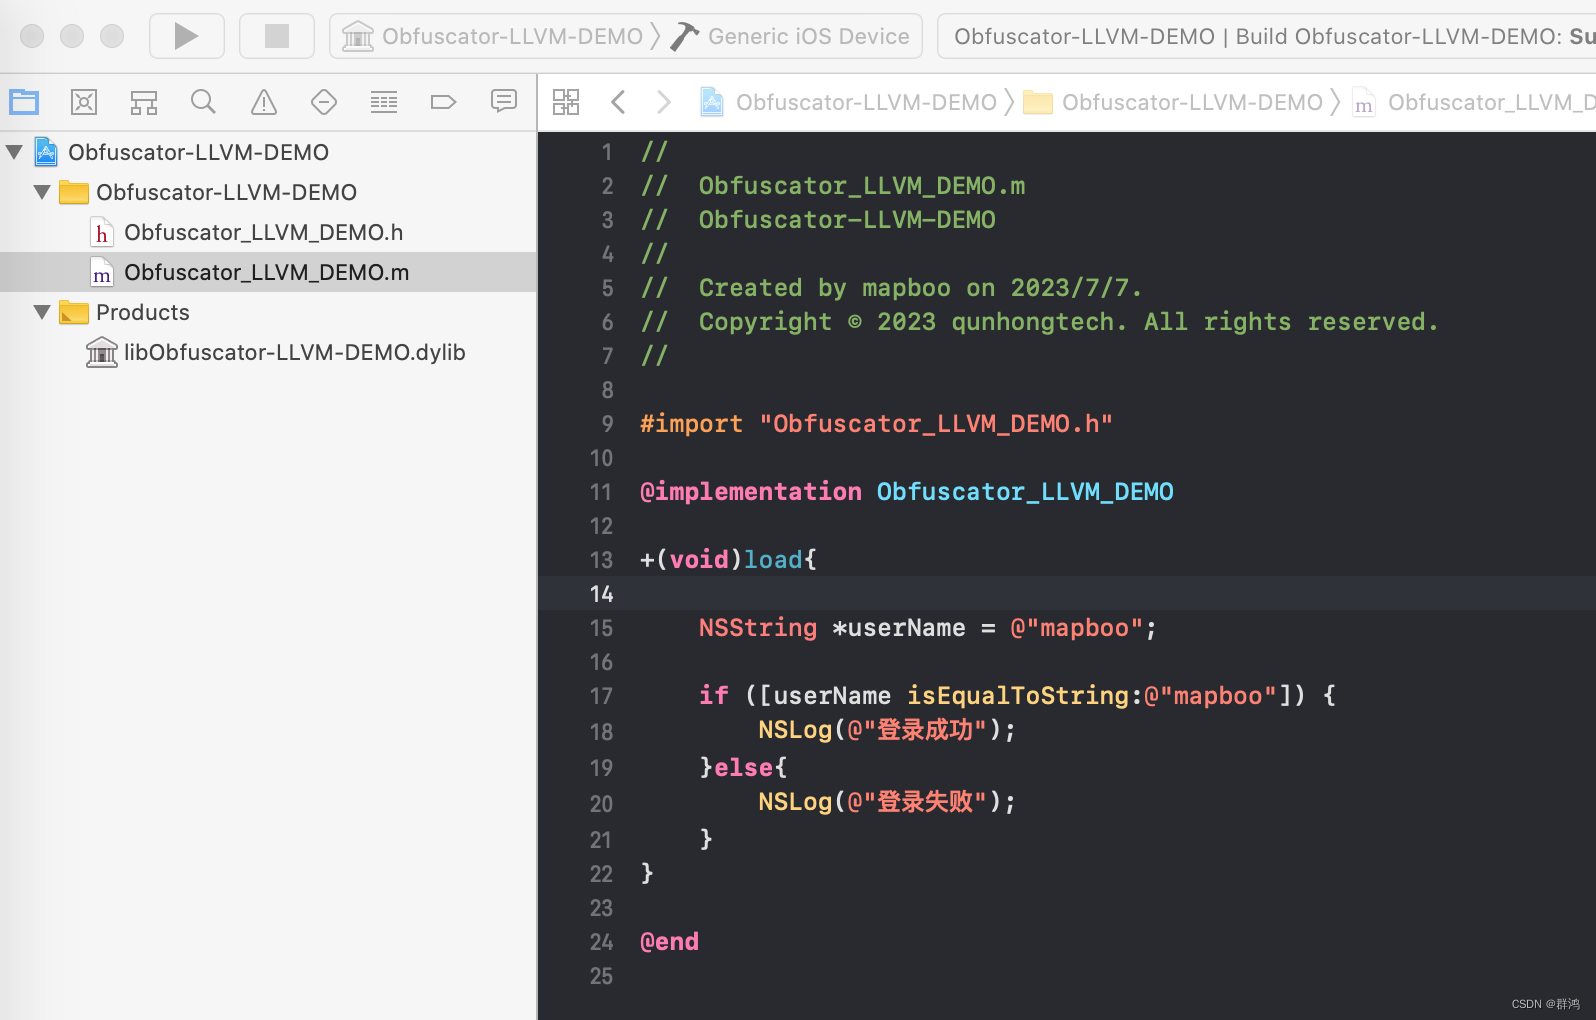Screen dimensions: 1596x1020
Task: Collapse the Products group triangle
Action: [42, 312]
